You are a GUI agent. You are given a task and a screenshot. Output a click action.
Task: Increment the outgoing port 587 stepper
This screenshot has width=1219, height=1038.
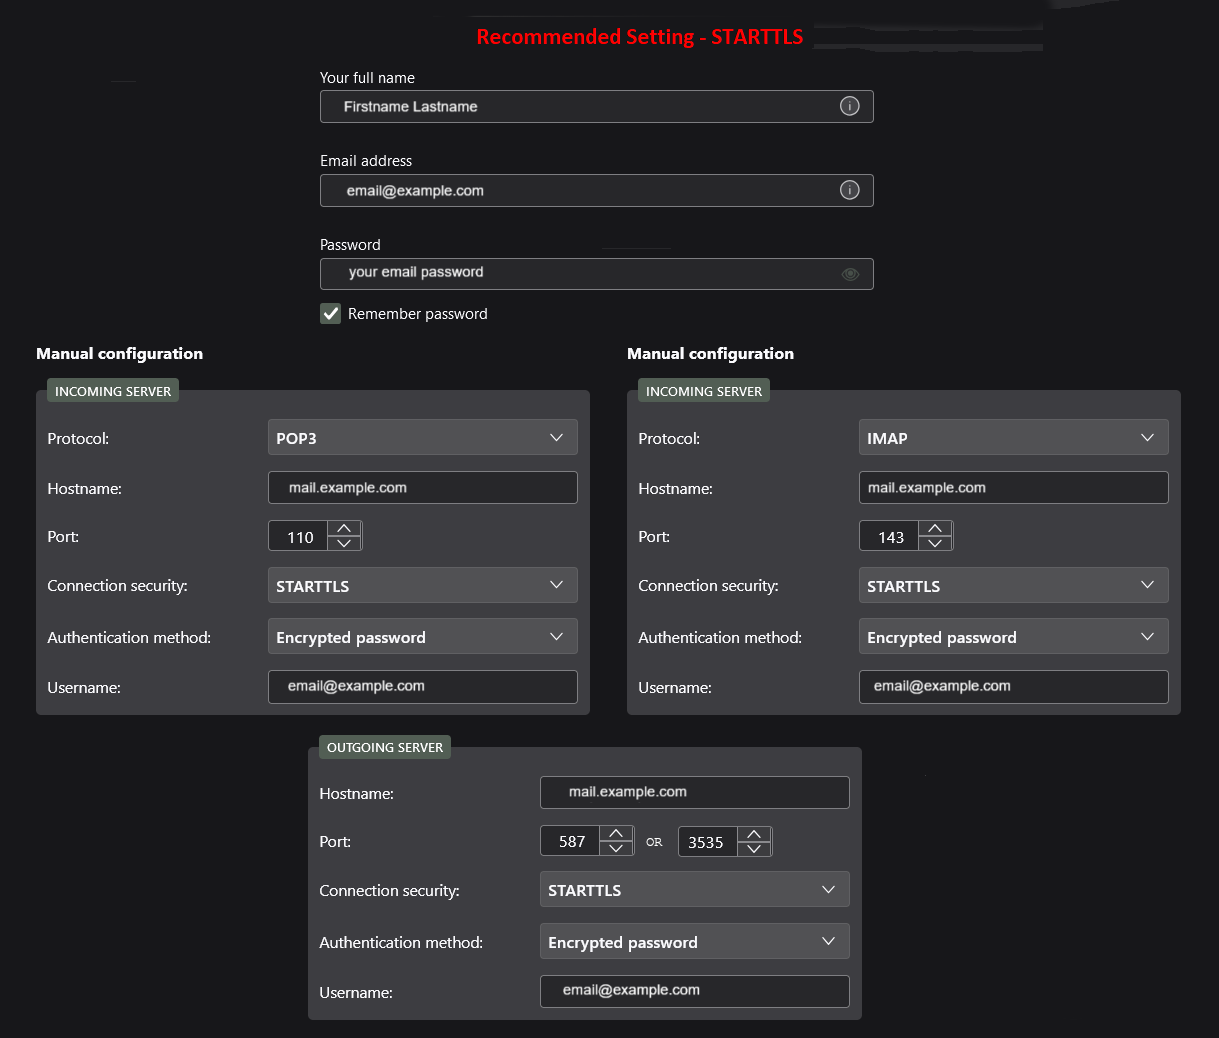(616, 833)
